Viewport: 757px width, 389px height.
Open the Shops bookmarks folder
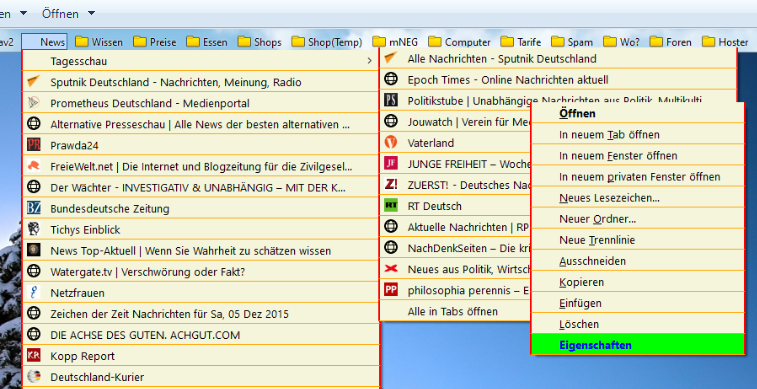tap(260, 42)
